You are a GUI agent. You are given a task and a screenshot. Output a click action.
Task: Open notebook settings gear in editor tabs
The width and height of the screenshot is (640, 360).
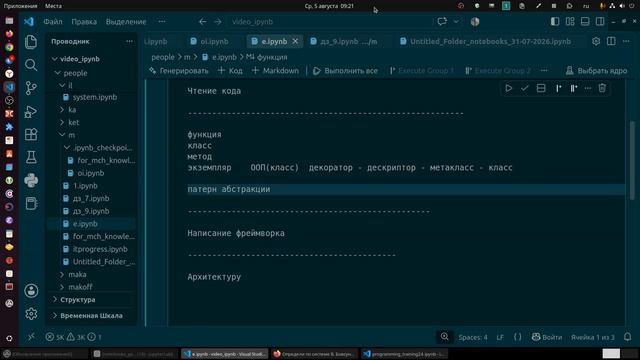tap(596, 41)
